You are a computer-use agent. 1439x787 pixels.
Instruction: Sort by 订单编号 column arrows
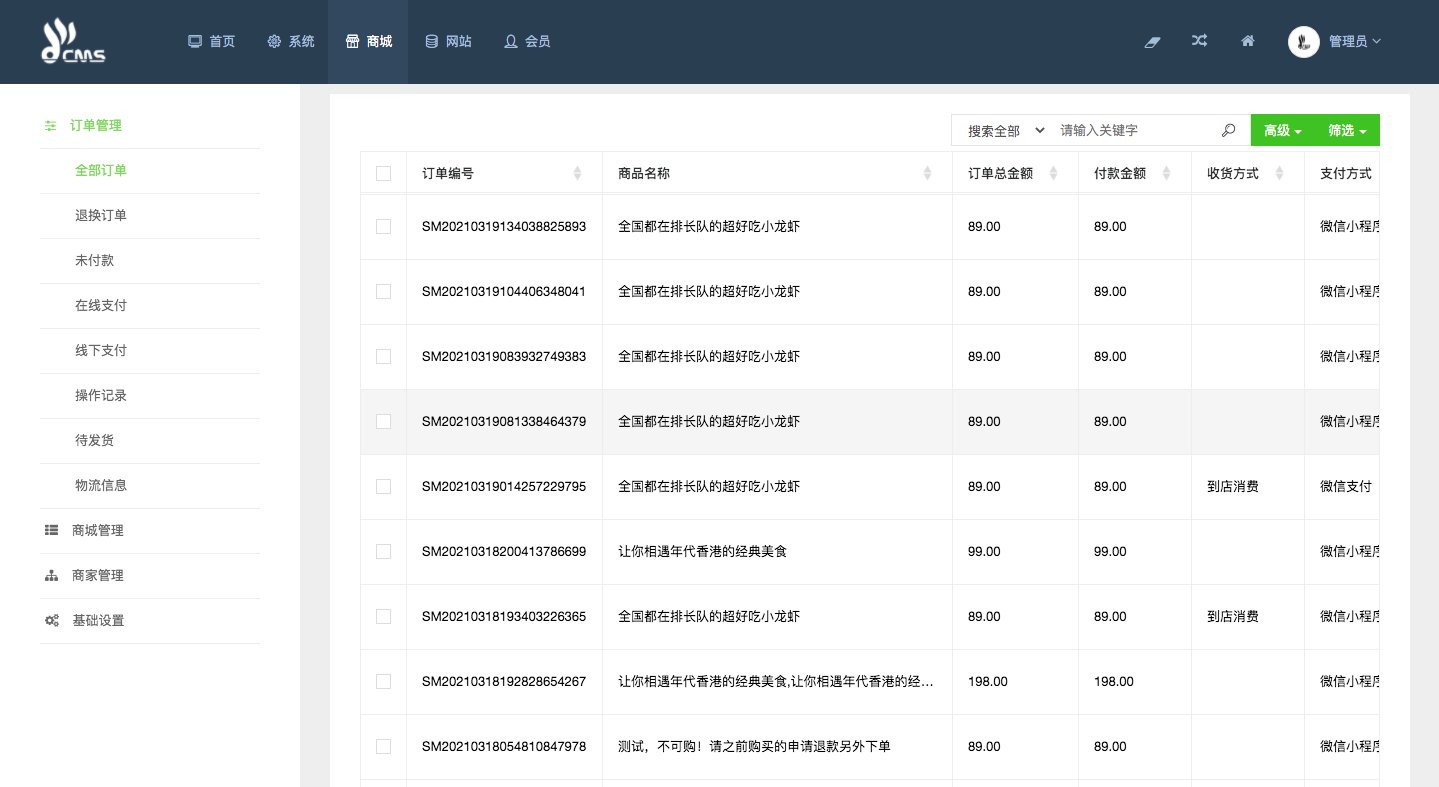coord(577,173)
